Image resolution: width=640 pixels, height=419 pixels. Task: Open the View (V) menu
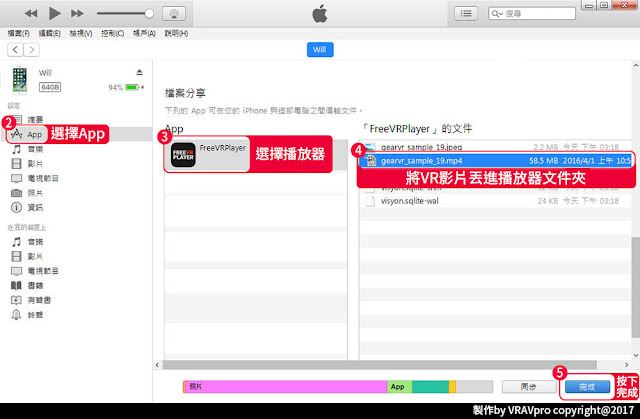[81, 33]
